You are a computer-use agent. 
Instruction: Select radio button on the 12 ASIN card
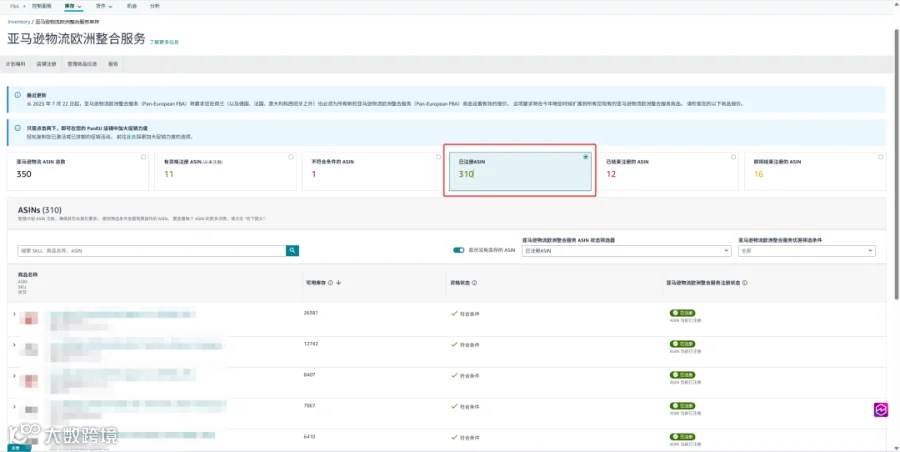point(734,157)
